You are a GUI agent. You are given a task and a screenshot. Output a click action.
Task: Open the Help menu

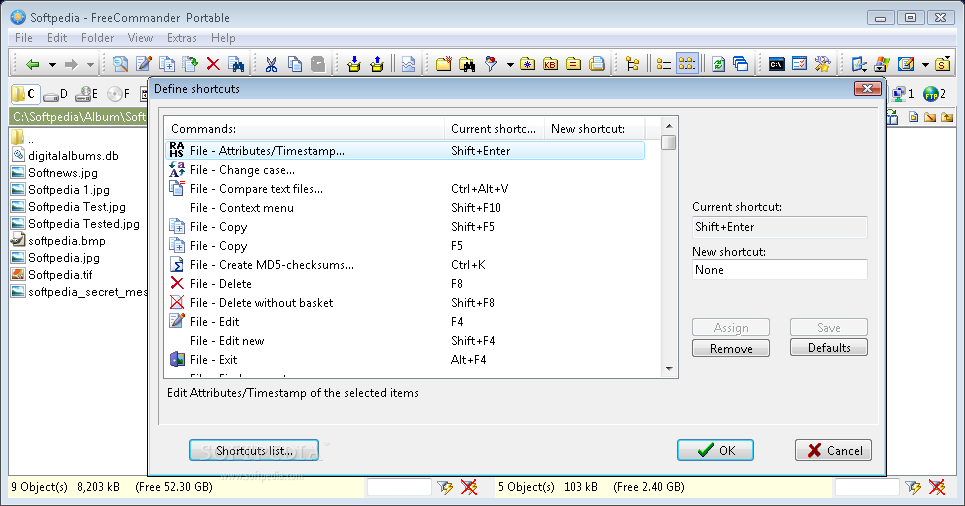(x=223, y=38)
